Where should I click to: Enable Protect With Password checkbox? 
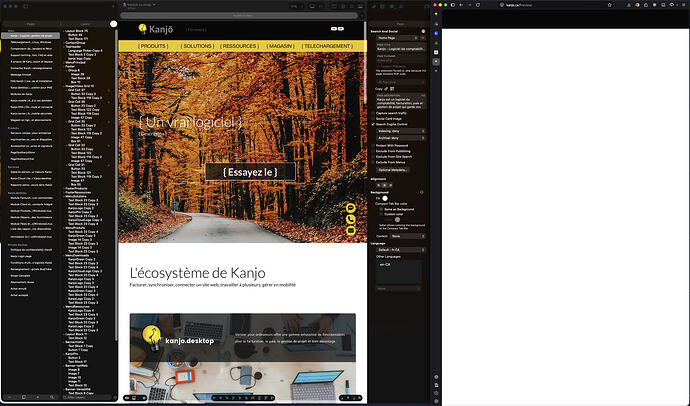coord(373,146)
